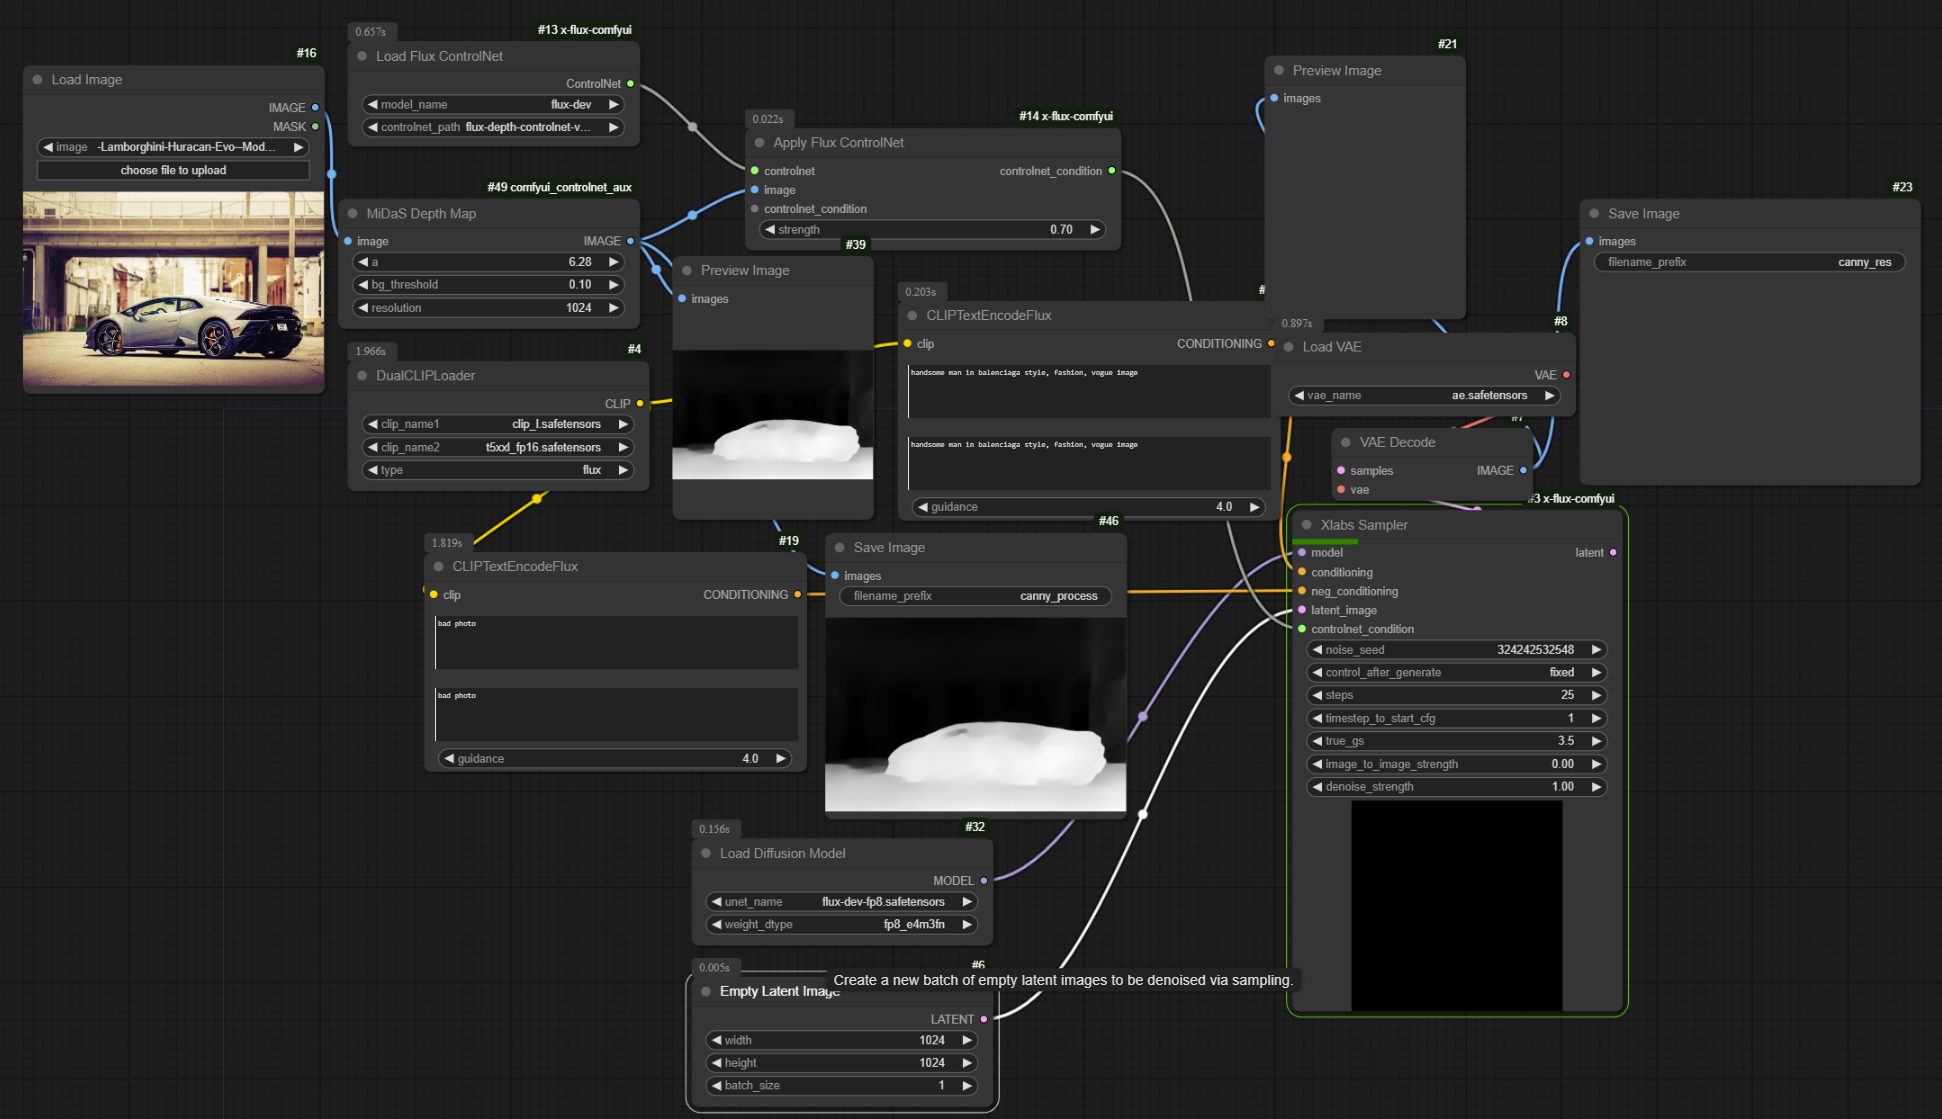Toggle collapse dot on VAE Decode node

pos(1346,442)
